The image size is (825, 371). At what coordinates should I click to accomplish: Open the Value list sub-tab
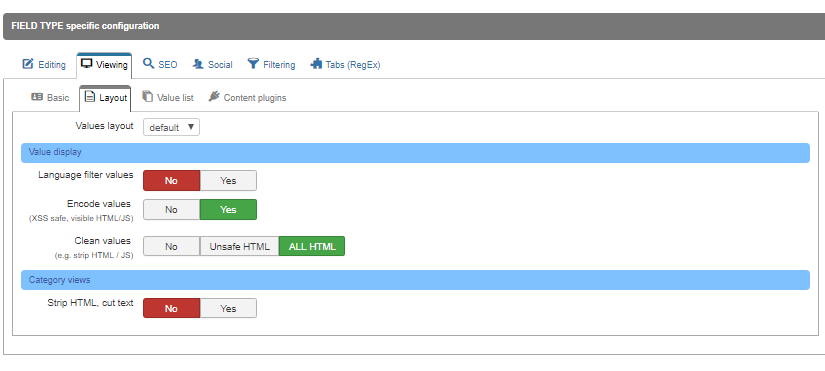click(x=168, y=98)
